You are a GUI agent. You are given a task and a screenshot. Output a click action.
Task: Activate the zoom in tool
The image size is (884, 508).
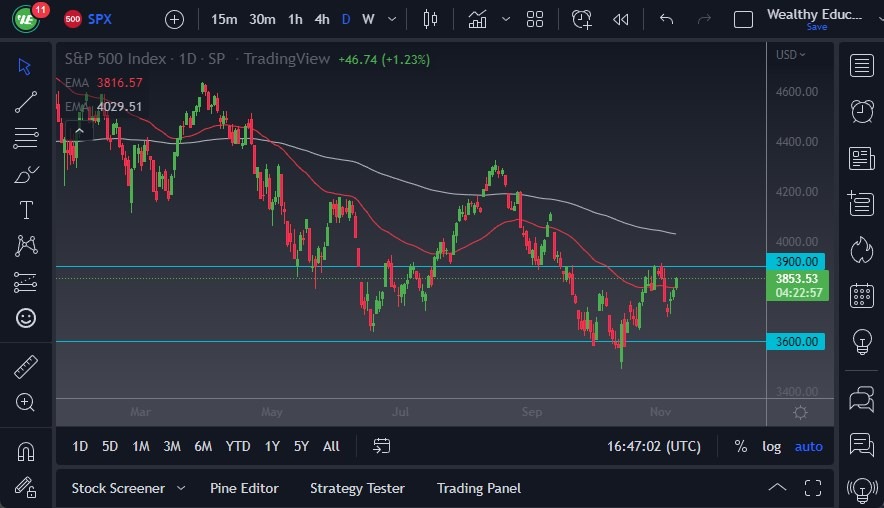pyautogui.click(x=25, y=402)
